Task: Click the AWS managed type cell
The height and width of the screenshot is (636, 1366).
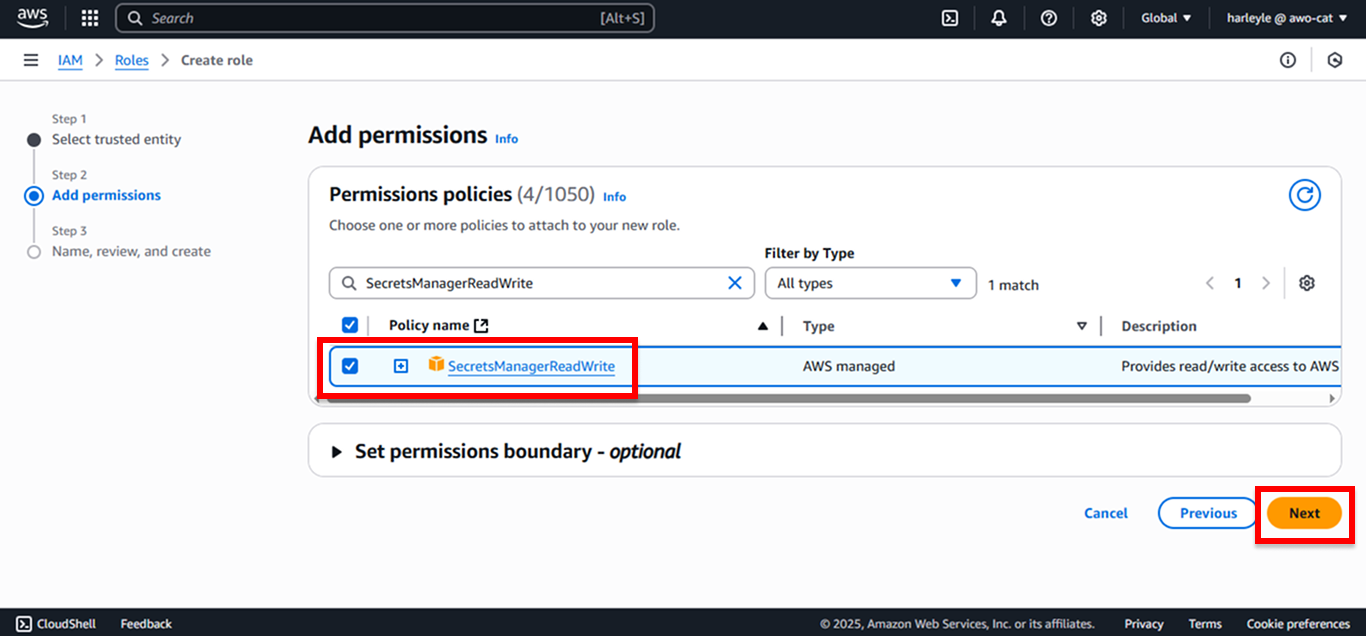Action: [849, 366]
